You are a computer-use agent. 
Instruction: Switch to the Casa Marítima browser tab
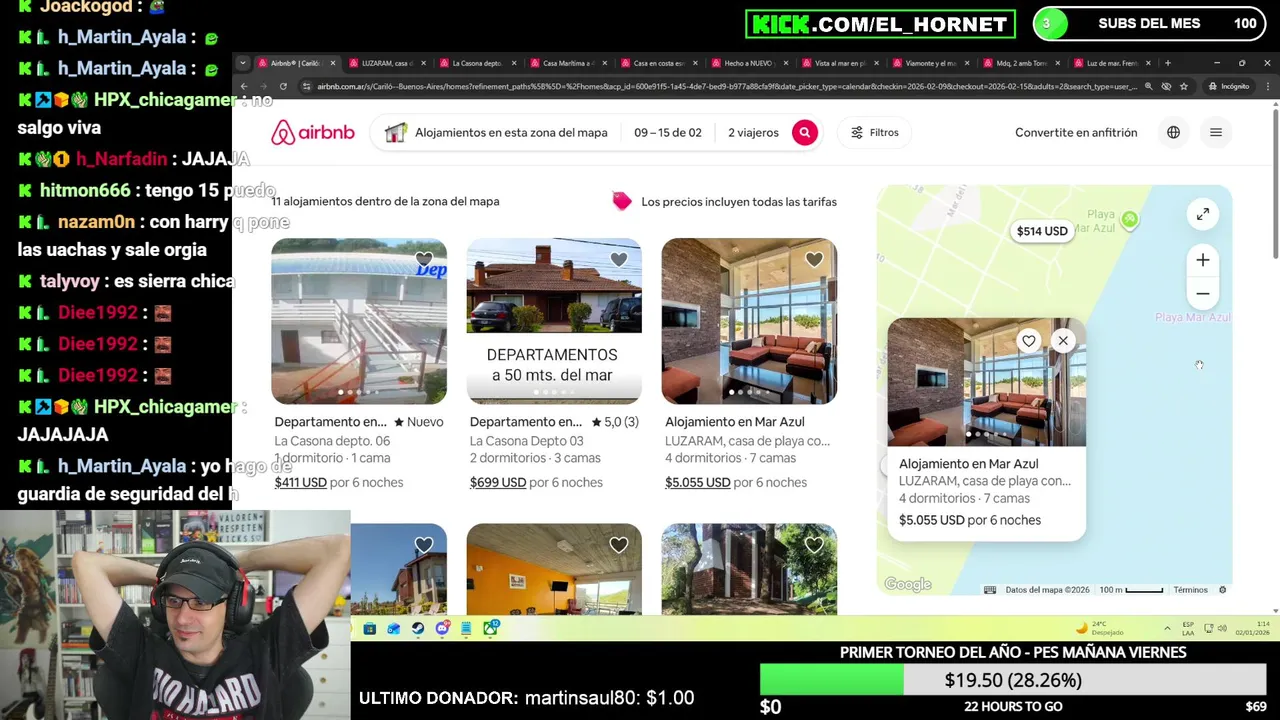click(x=567, y=63)
